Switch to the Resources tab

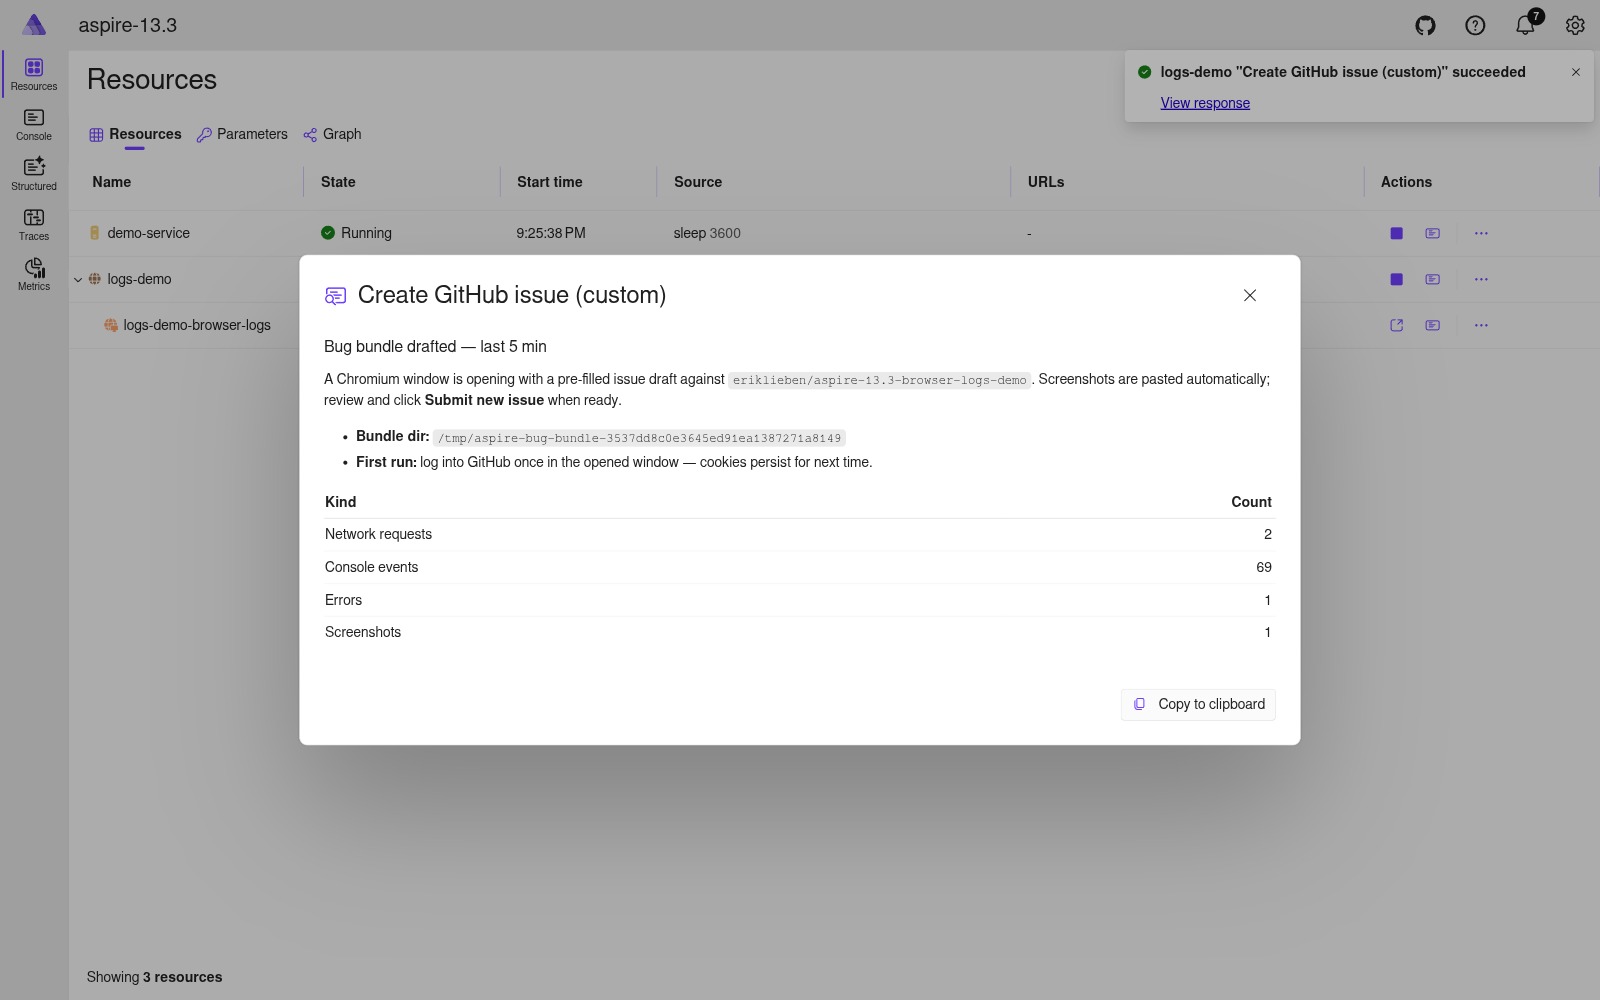pos(135,134)
